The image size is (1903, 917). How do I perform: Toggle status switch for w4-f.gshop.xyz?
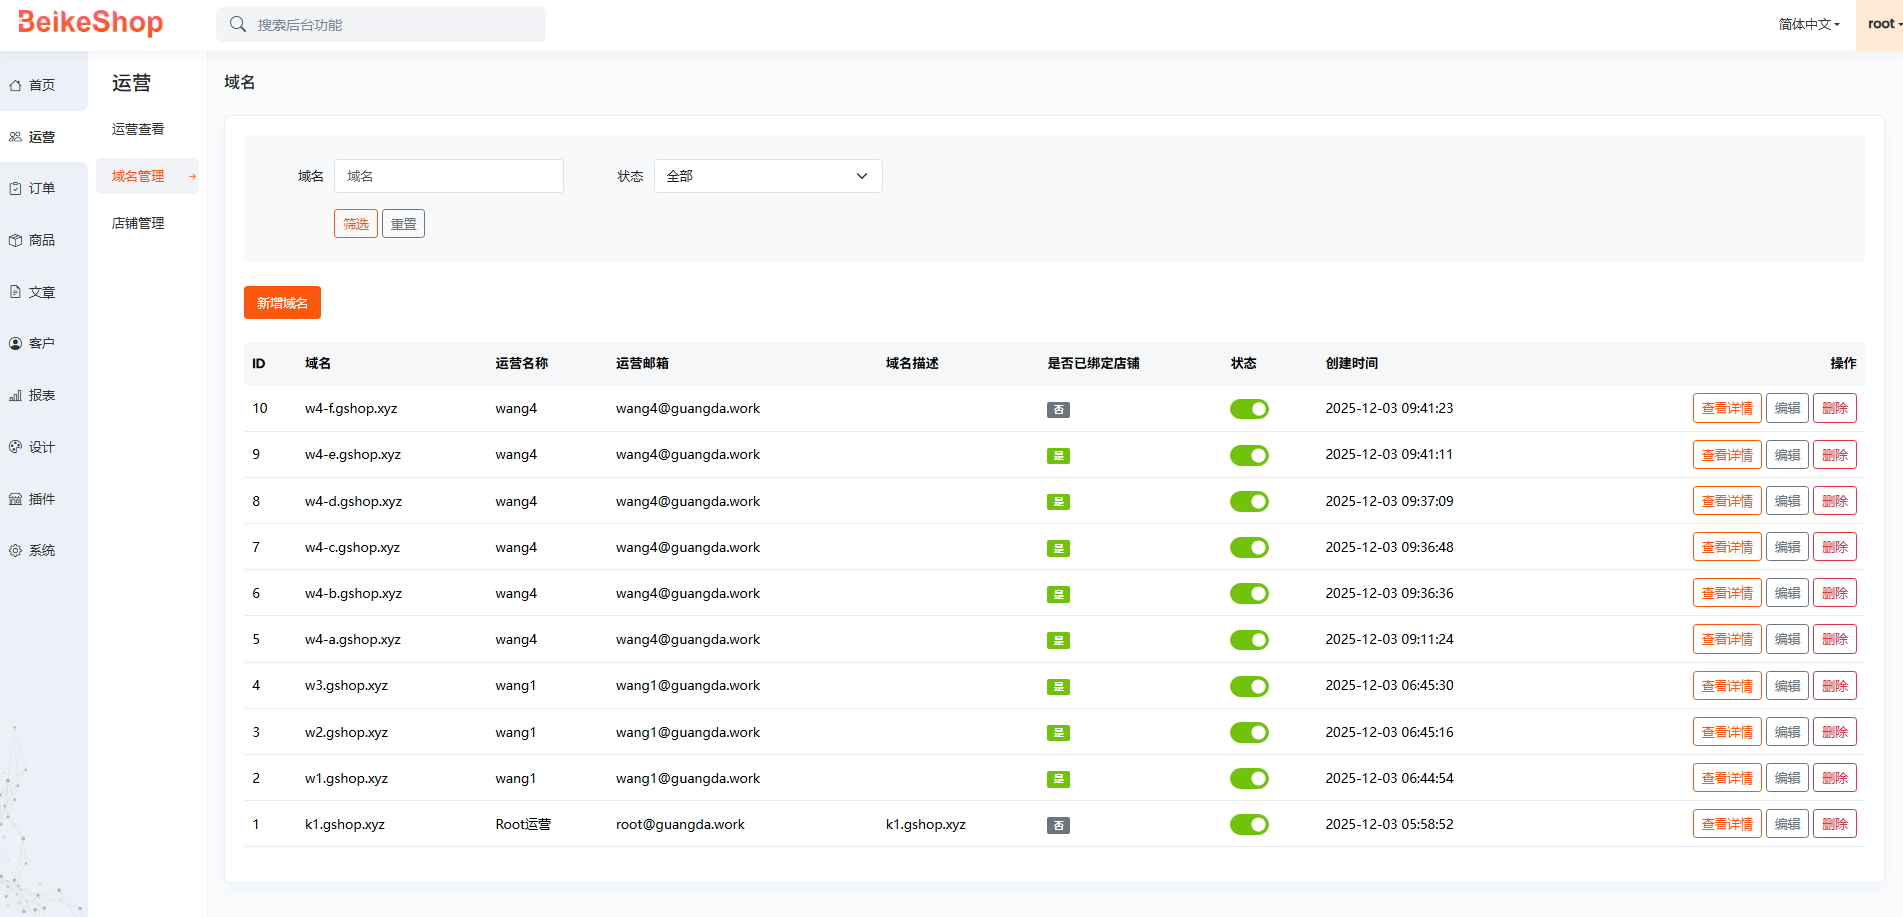1249,409
